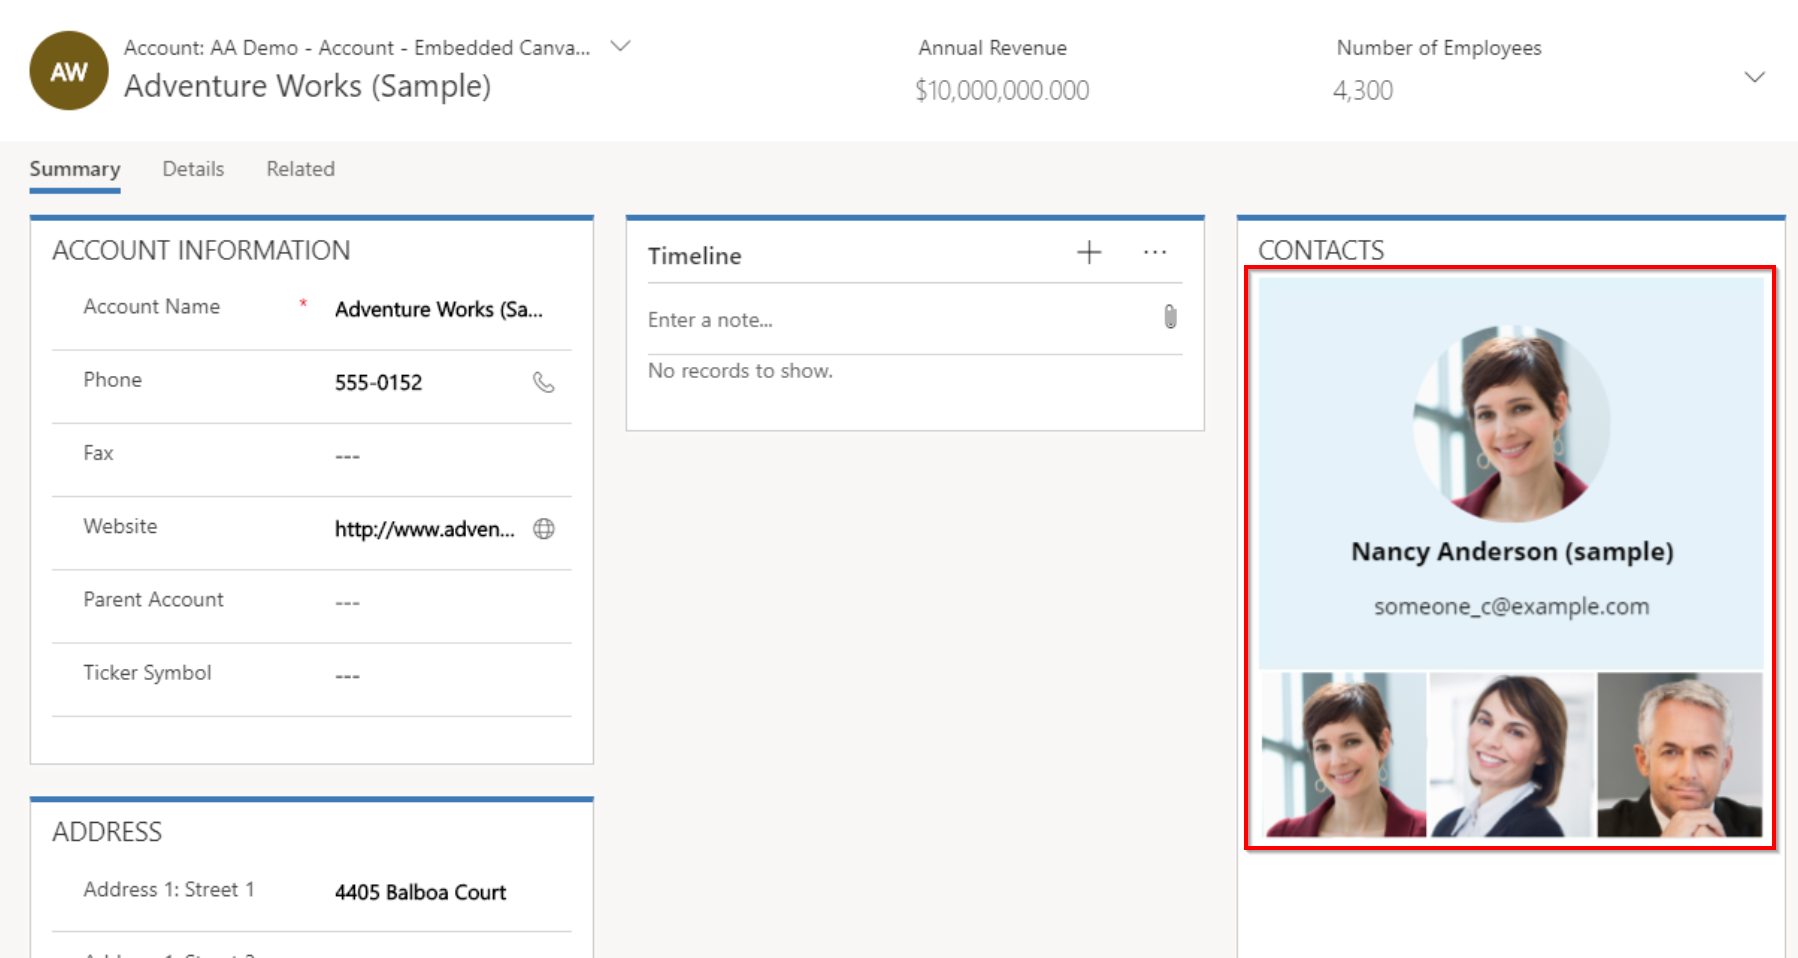Screen dimensions: 1798x958
Task: Open more Timeline commands via the ellipsis icon
Action: pyautogui.click(x=1155, y=254)
